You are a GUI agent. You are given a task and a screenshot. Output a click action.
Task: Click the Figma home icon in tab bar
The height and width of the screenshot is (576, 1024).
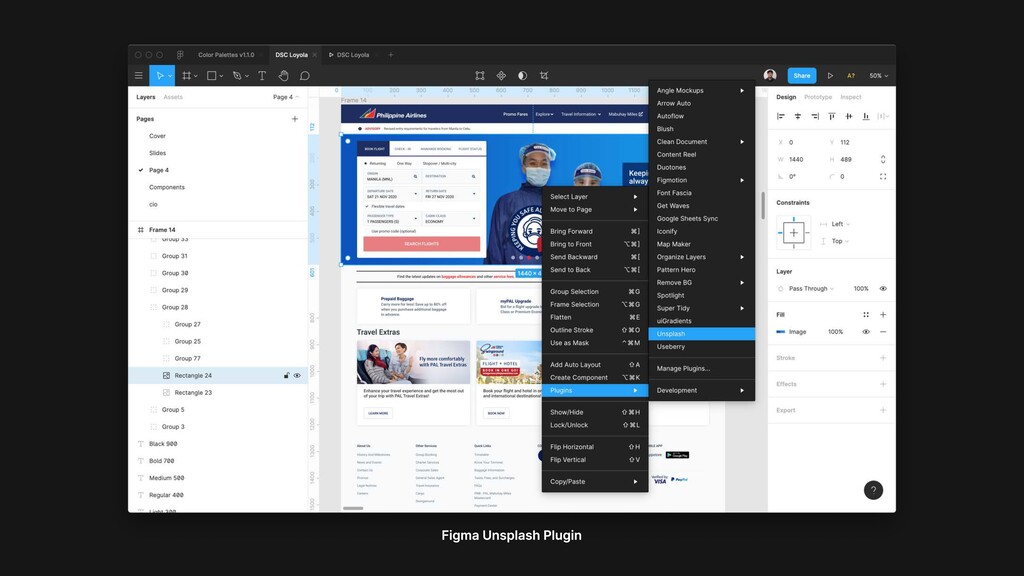pos(180,55)
